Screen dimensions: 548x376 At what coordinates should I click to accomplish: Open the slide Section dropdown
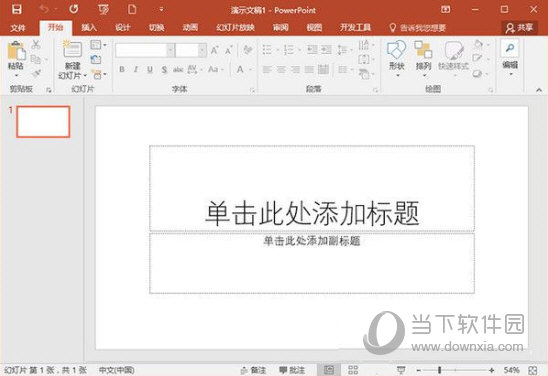99,74
